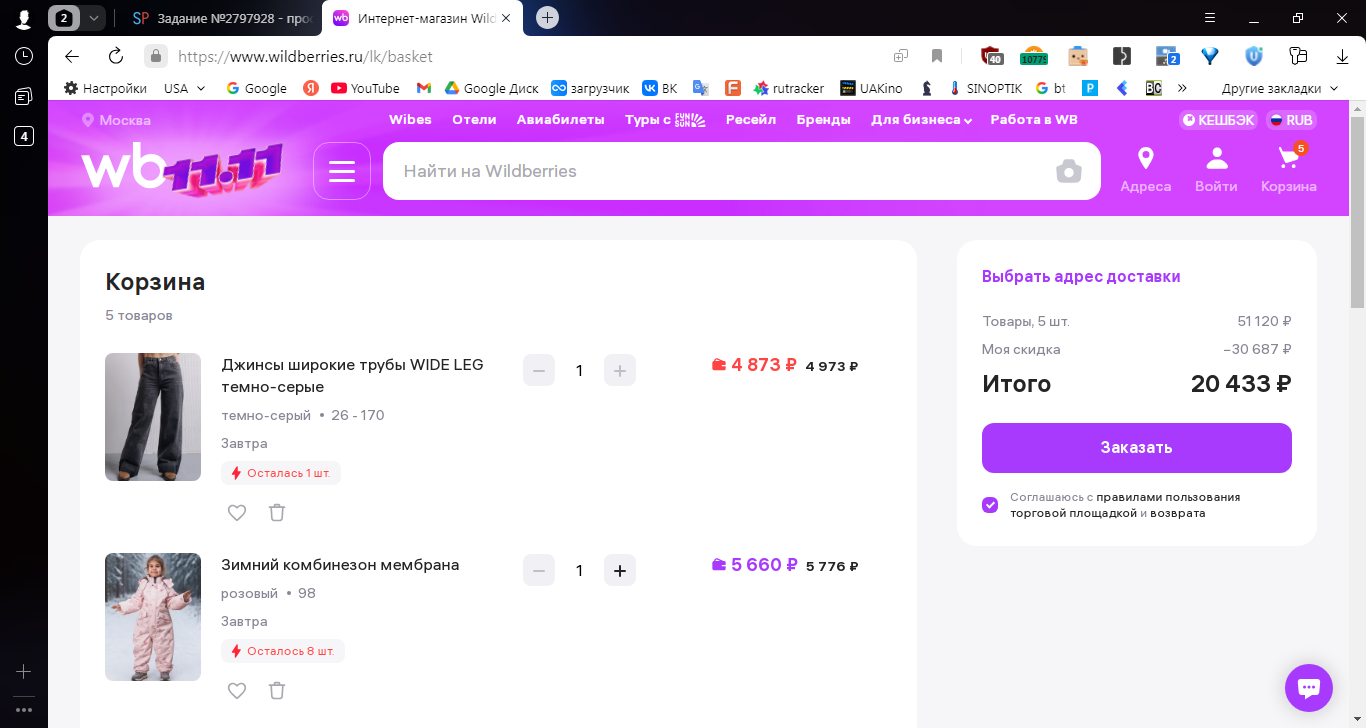Open the Корзина cart icon in header
Image resolution: width=1366 pixels, height=728 pixels.
[1289, 168]
